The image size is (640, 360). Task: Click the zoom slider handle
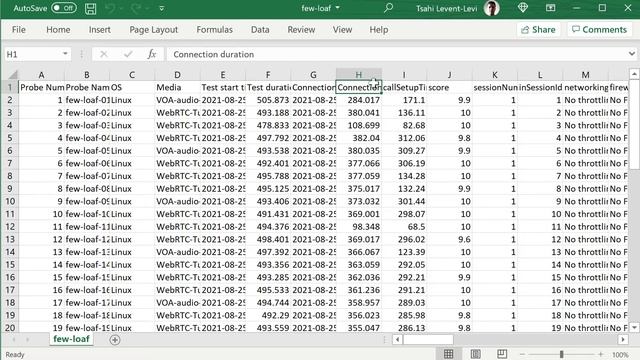click(562, 354)
